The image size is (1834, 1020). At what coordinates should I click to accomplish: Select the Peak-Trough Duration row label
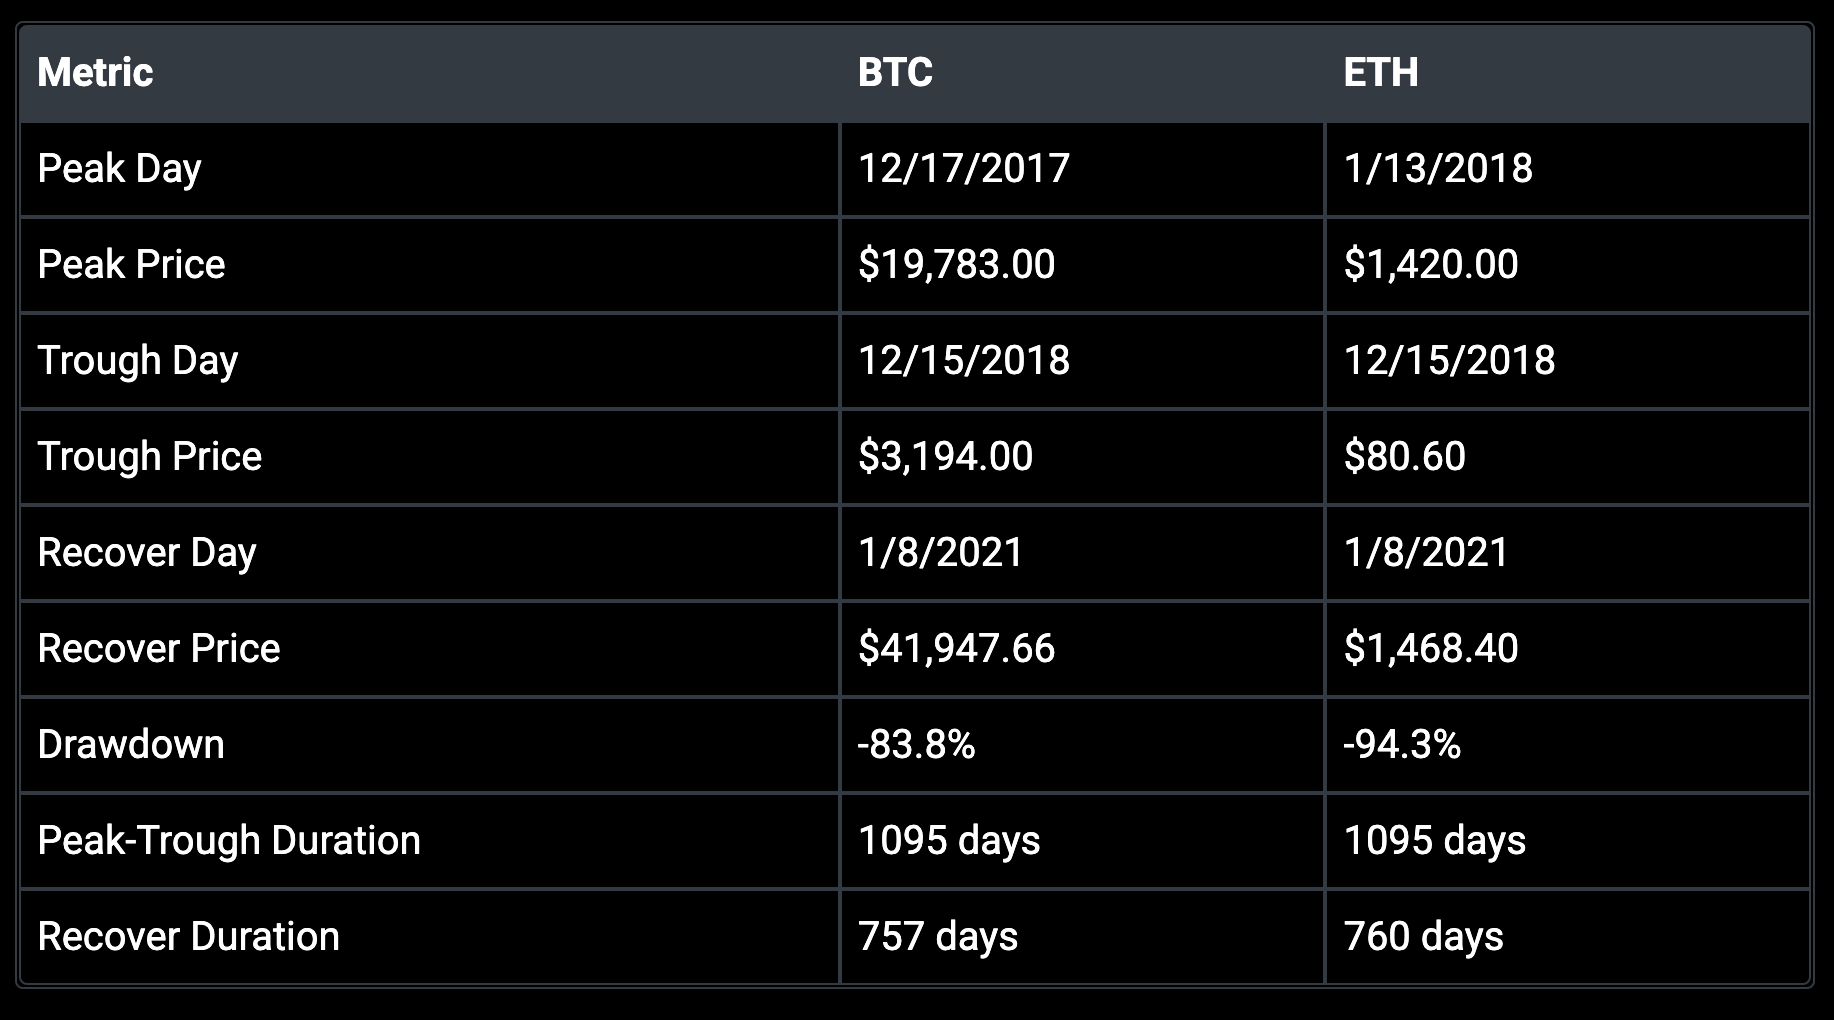[x=229, y=841]
